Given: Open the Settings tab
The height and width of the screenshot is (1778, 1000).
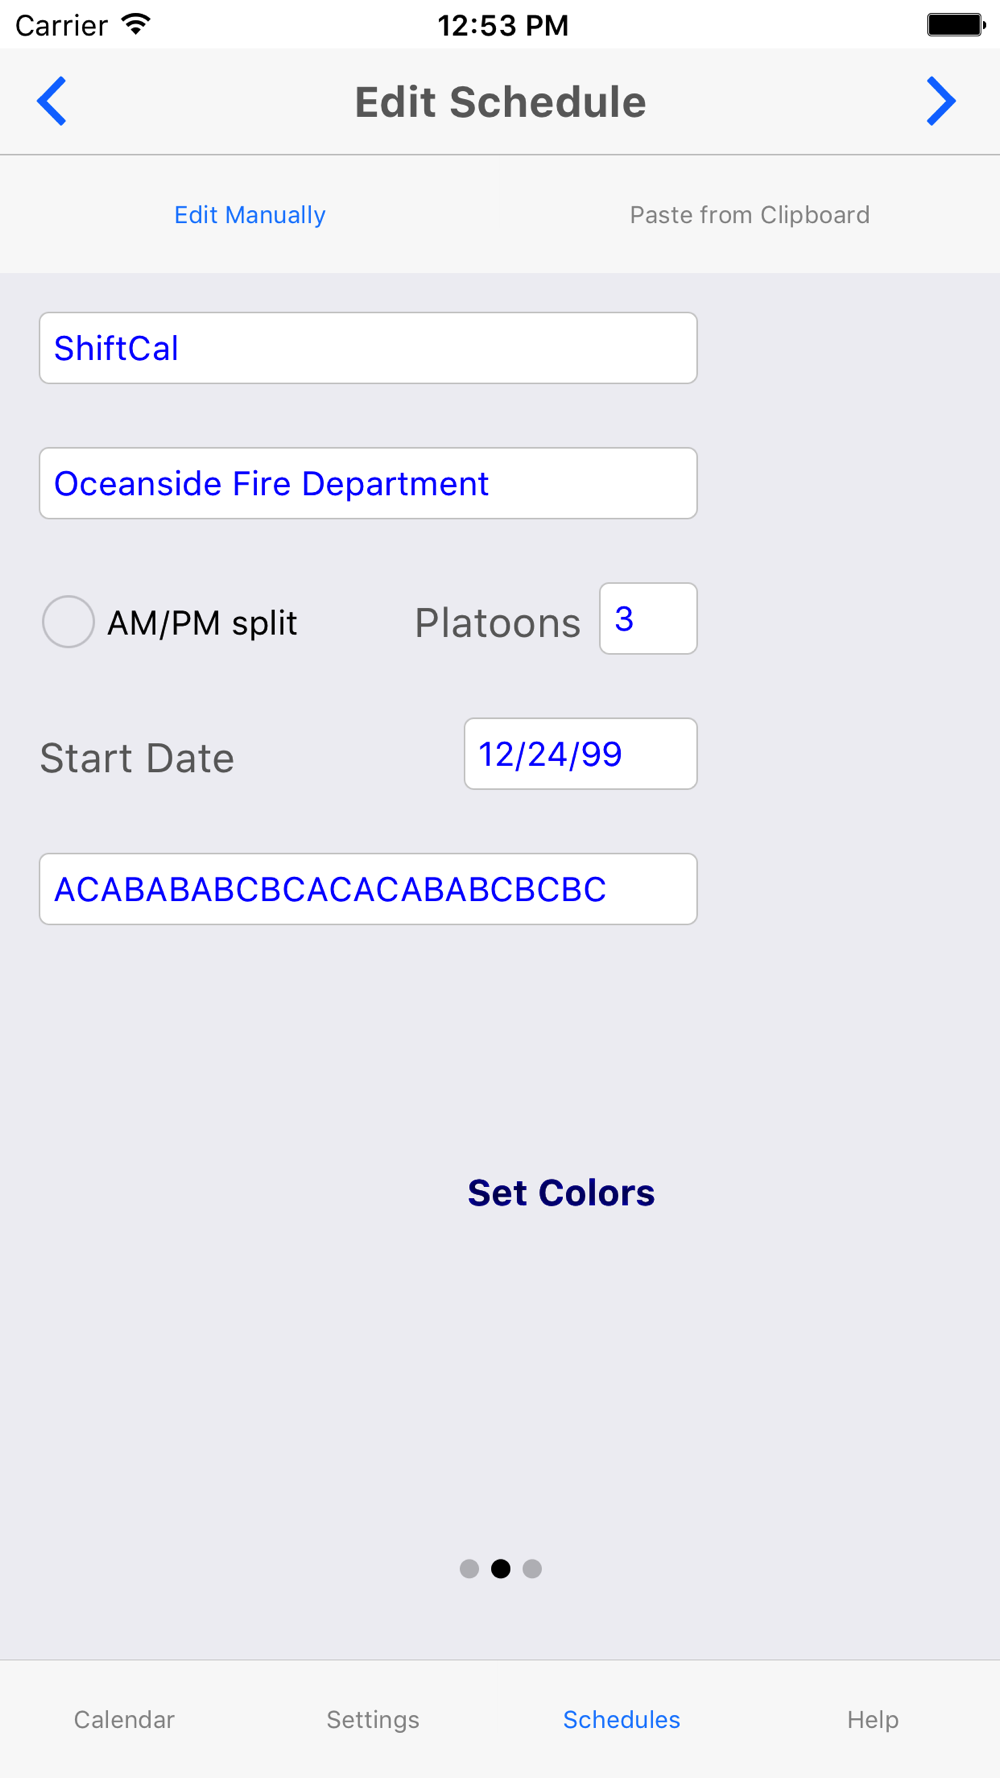Looking at the screenshot, I should (x=373, y=1719).
